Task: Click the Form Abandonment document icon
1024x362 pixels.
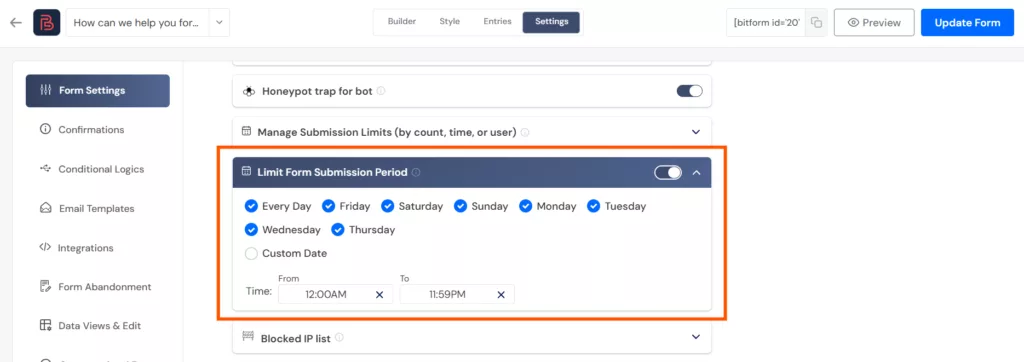Action: pyautogui.click(x=45, y=286)
